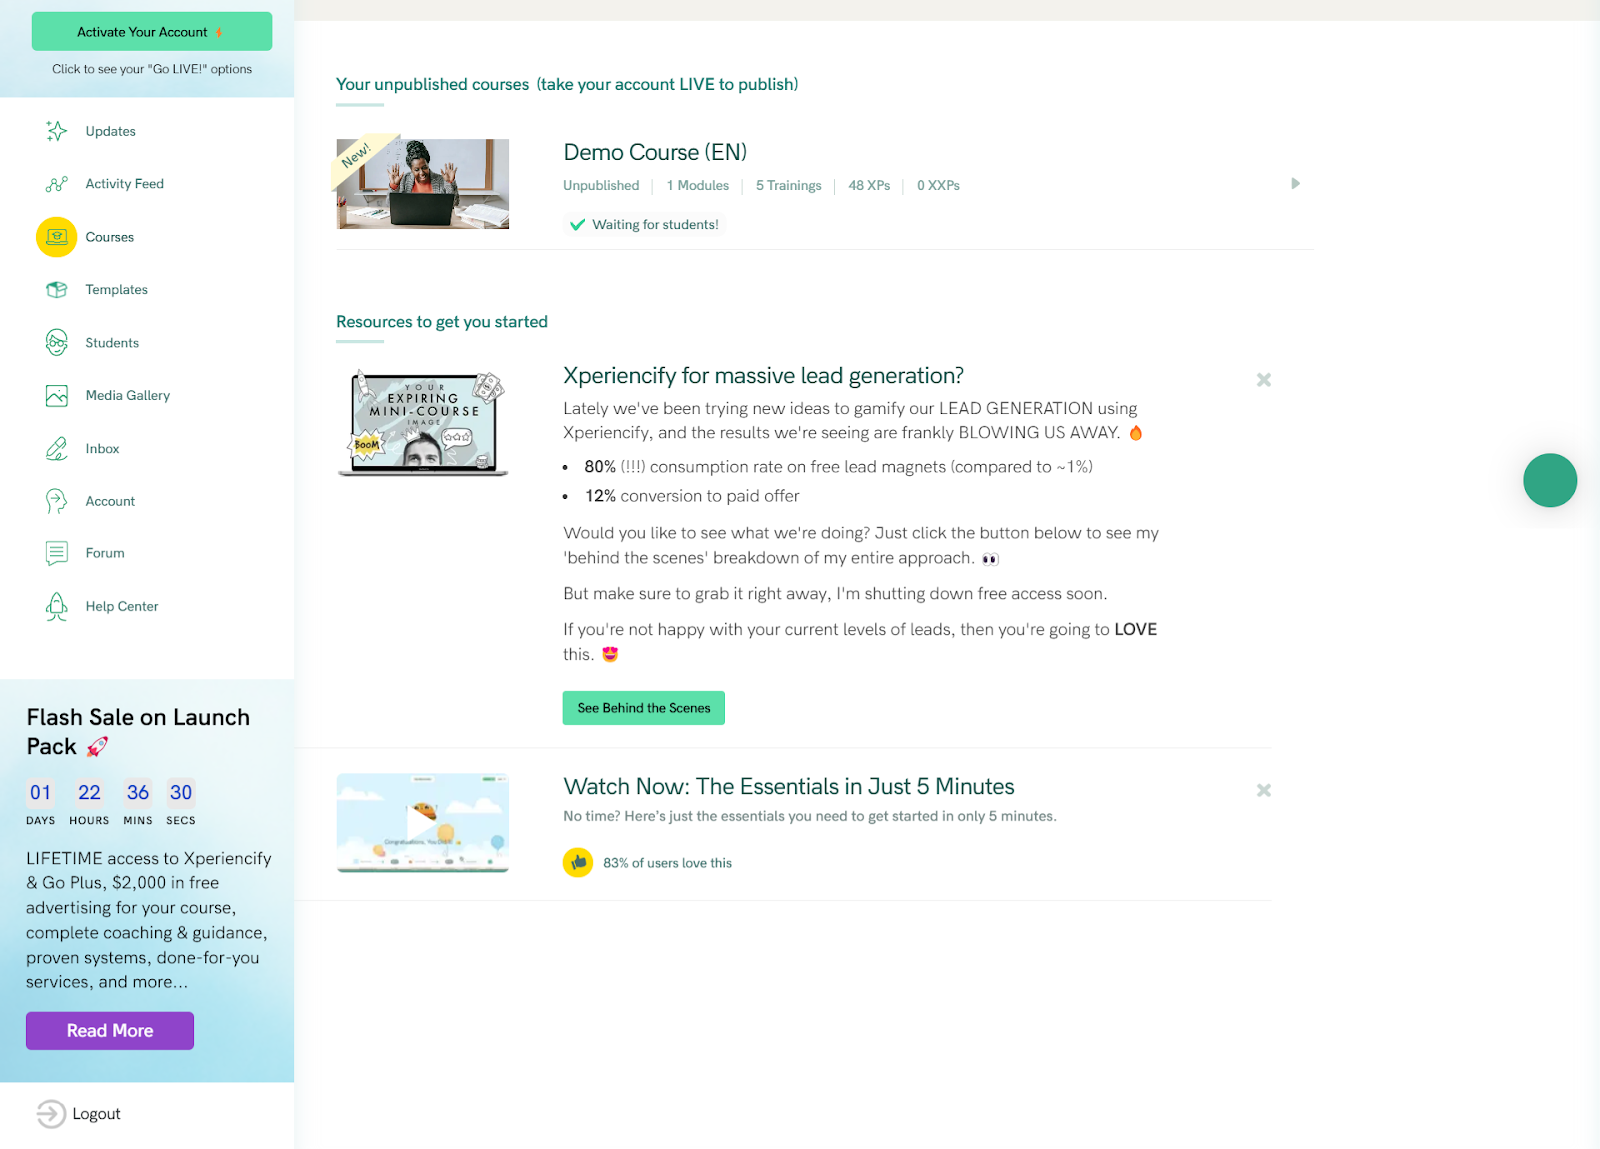This screenshot has height=1149, width=1600.
Task: Open the Updates panel in the sidebar
Action: click(x=110, y=130)
